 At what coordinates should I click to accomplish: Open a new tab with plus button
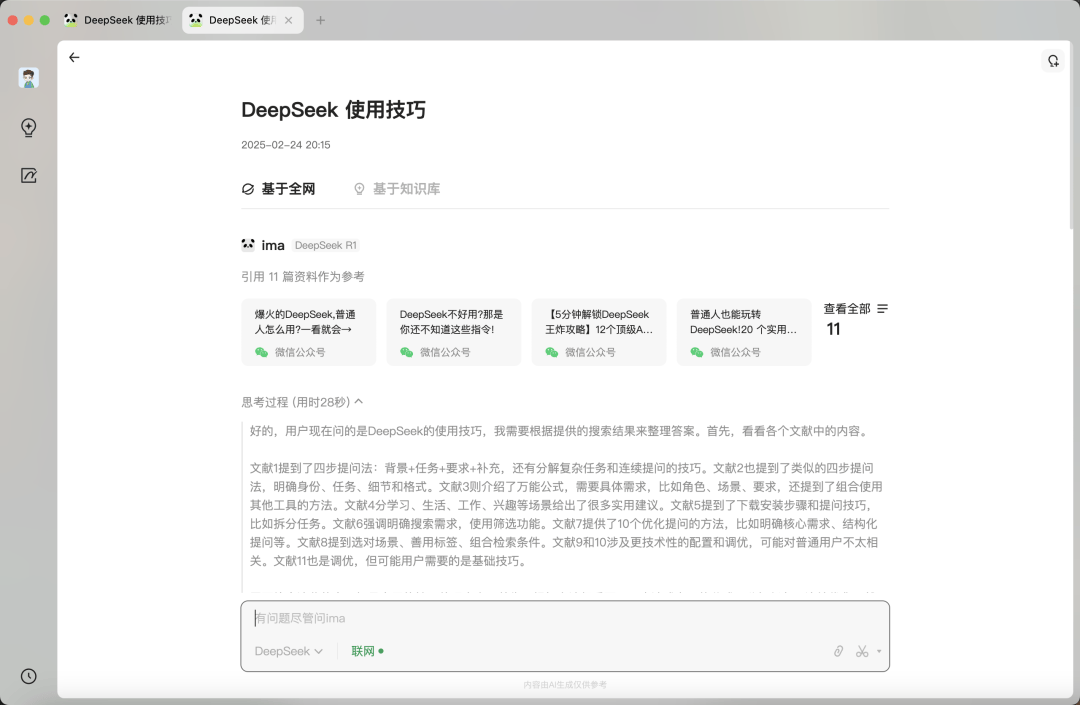[x=320, y=20]
